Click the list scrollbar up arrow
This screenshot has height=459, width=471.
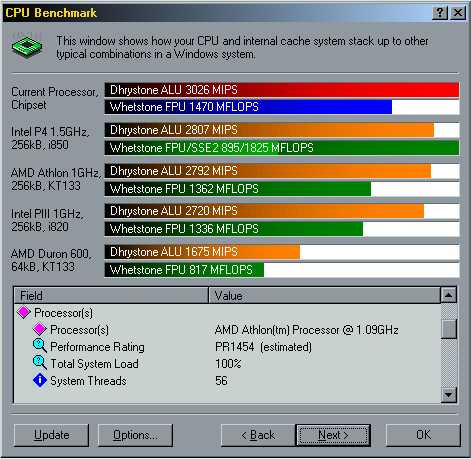(x=449, y=295)
